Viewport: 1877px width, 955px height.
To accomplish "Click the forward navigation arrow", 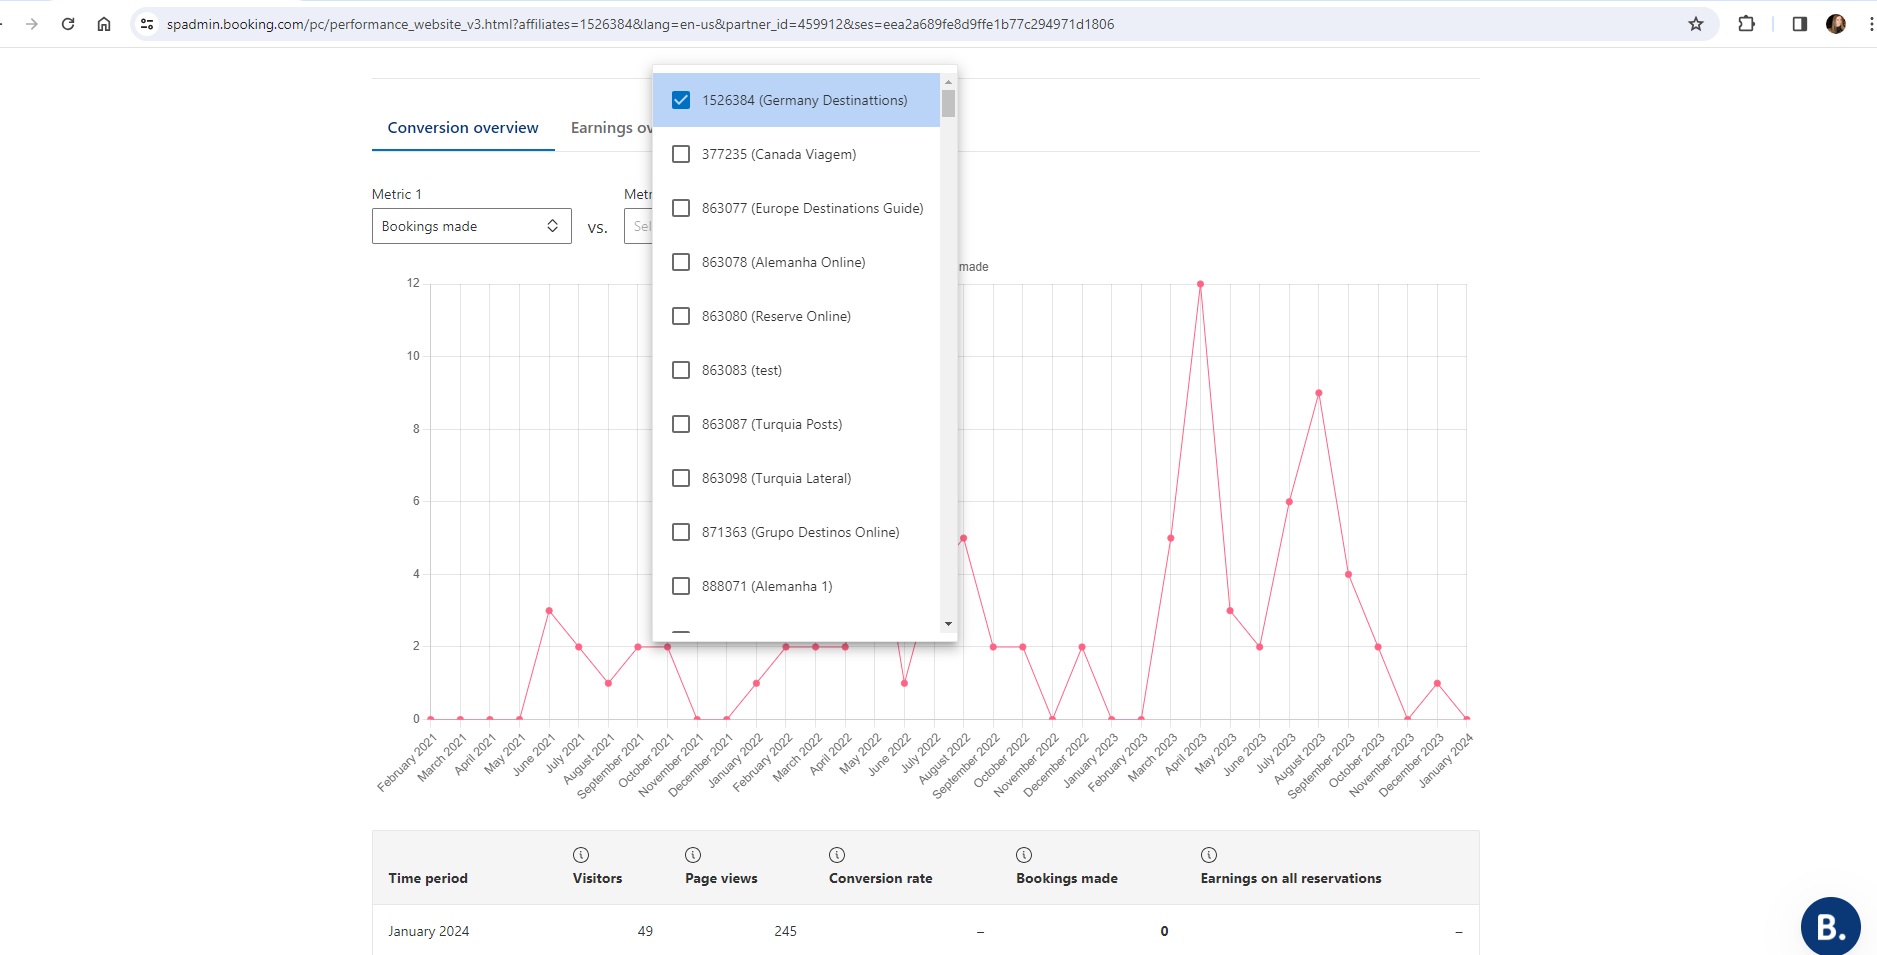I will (x=32, y=24).
